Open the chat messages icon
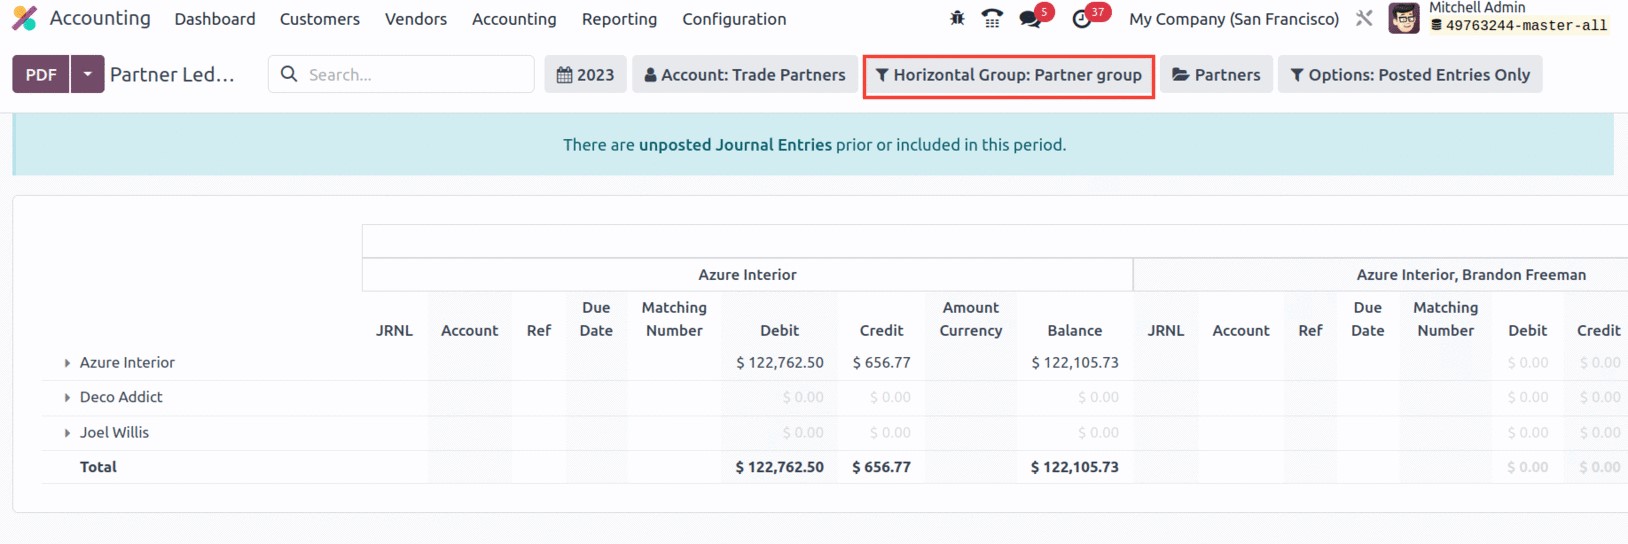This screenshot has width=1628, height=544. [x=1030, y=19]
